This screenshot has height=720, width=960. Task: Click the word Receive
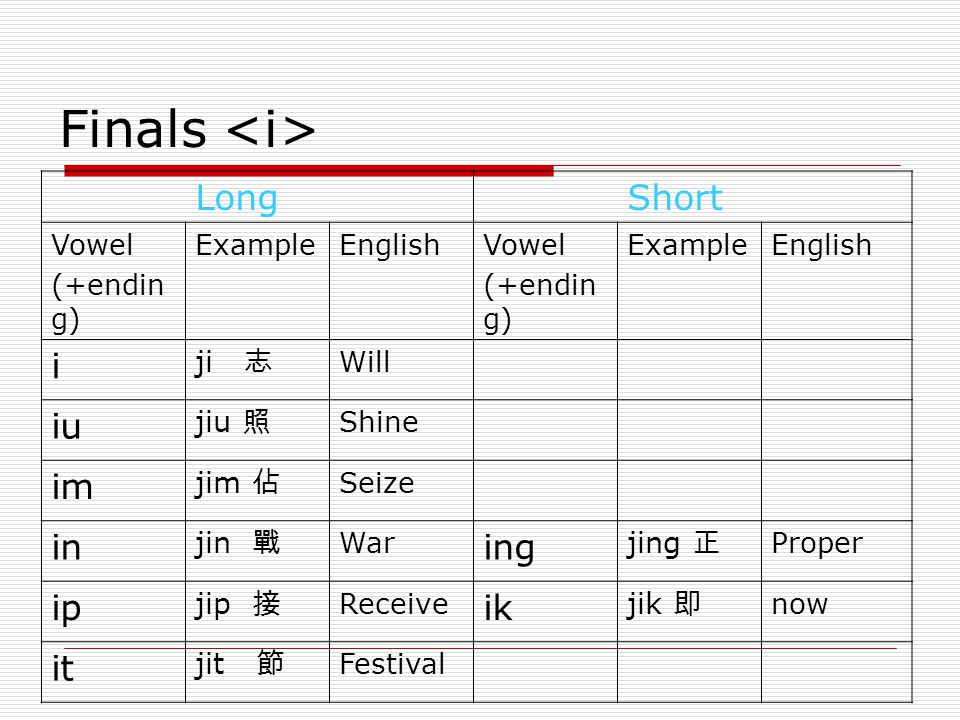[394, 604]
